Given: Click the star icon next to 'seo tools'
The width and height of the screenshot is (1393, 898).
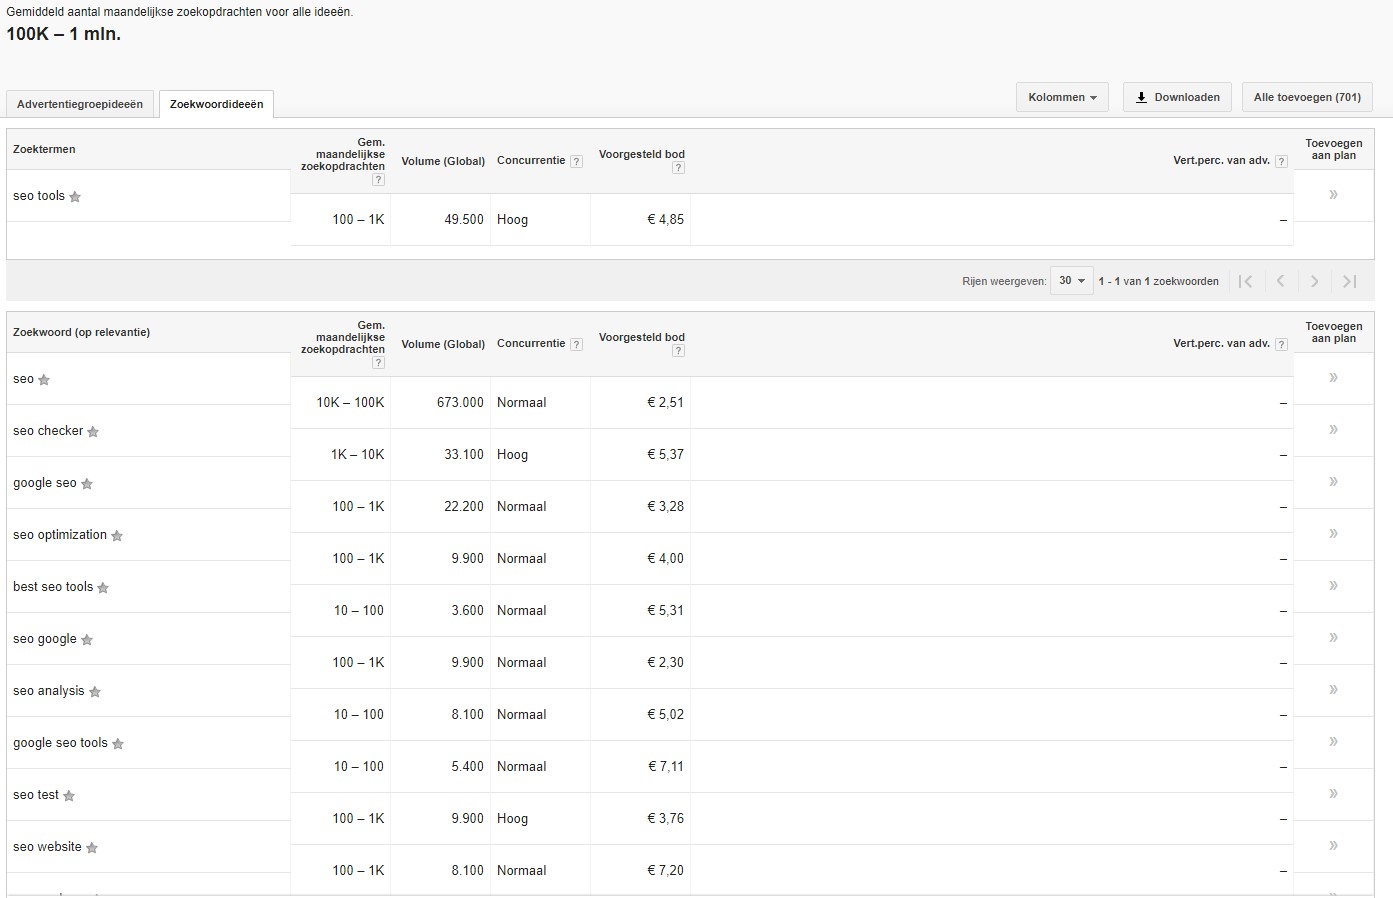Looking at the screenshot, I should (75, 197).
